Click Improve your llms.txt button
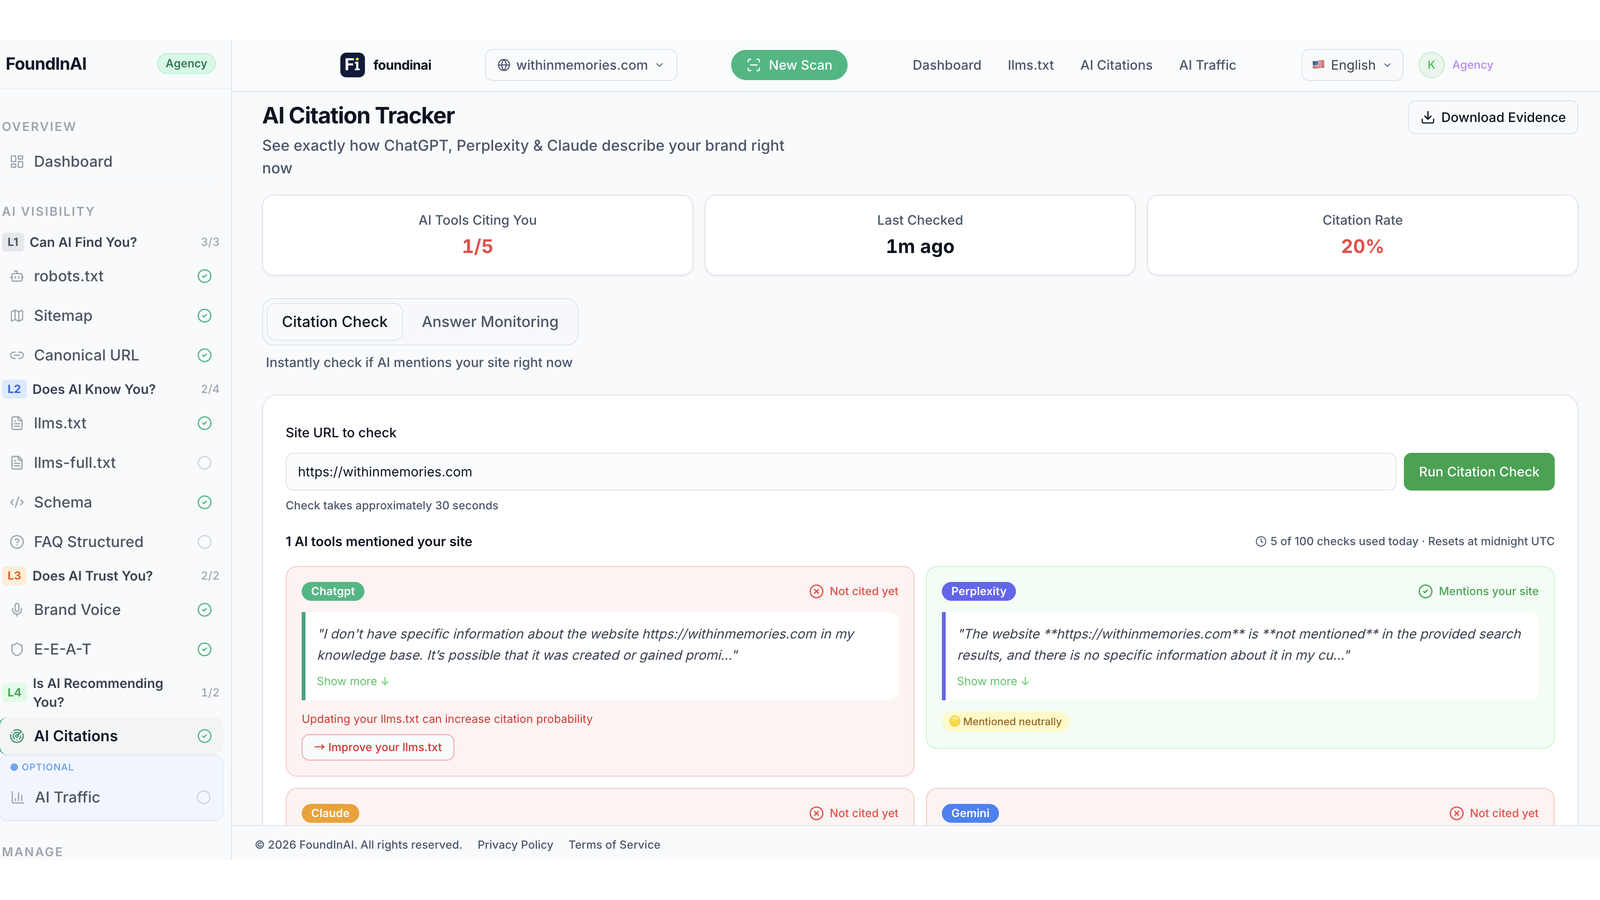Screen dimensions: 1600x900 pos(378,747)
